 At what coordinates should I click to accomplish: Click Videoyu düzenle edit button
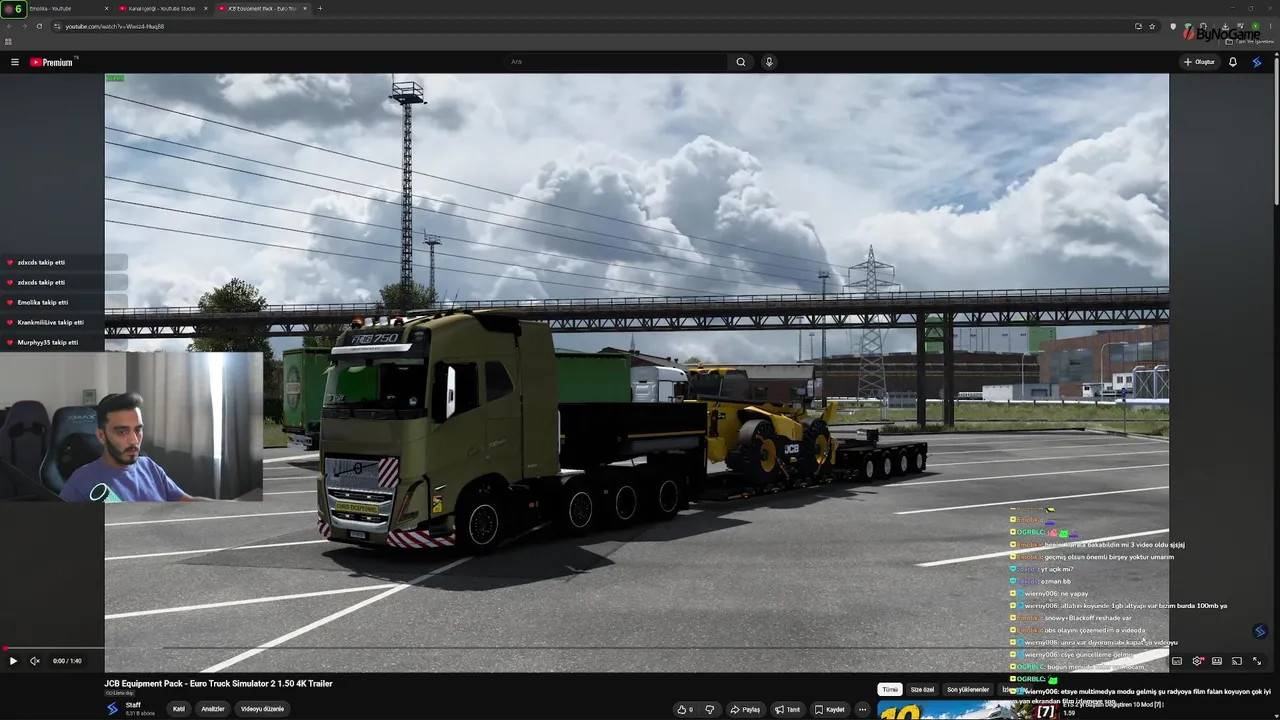pyautogui.click(x=262, y=709)
